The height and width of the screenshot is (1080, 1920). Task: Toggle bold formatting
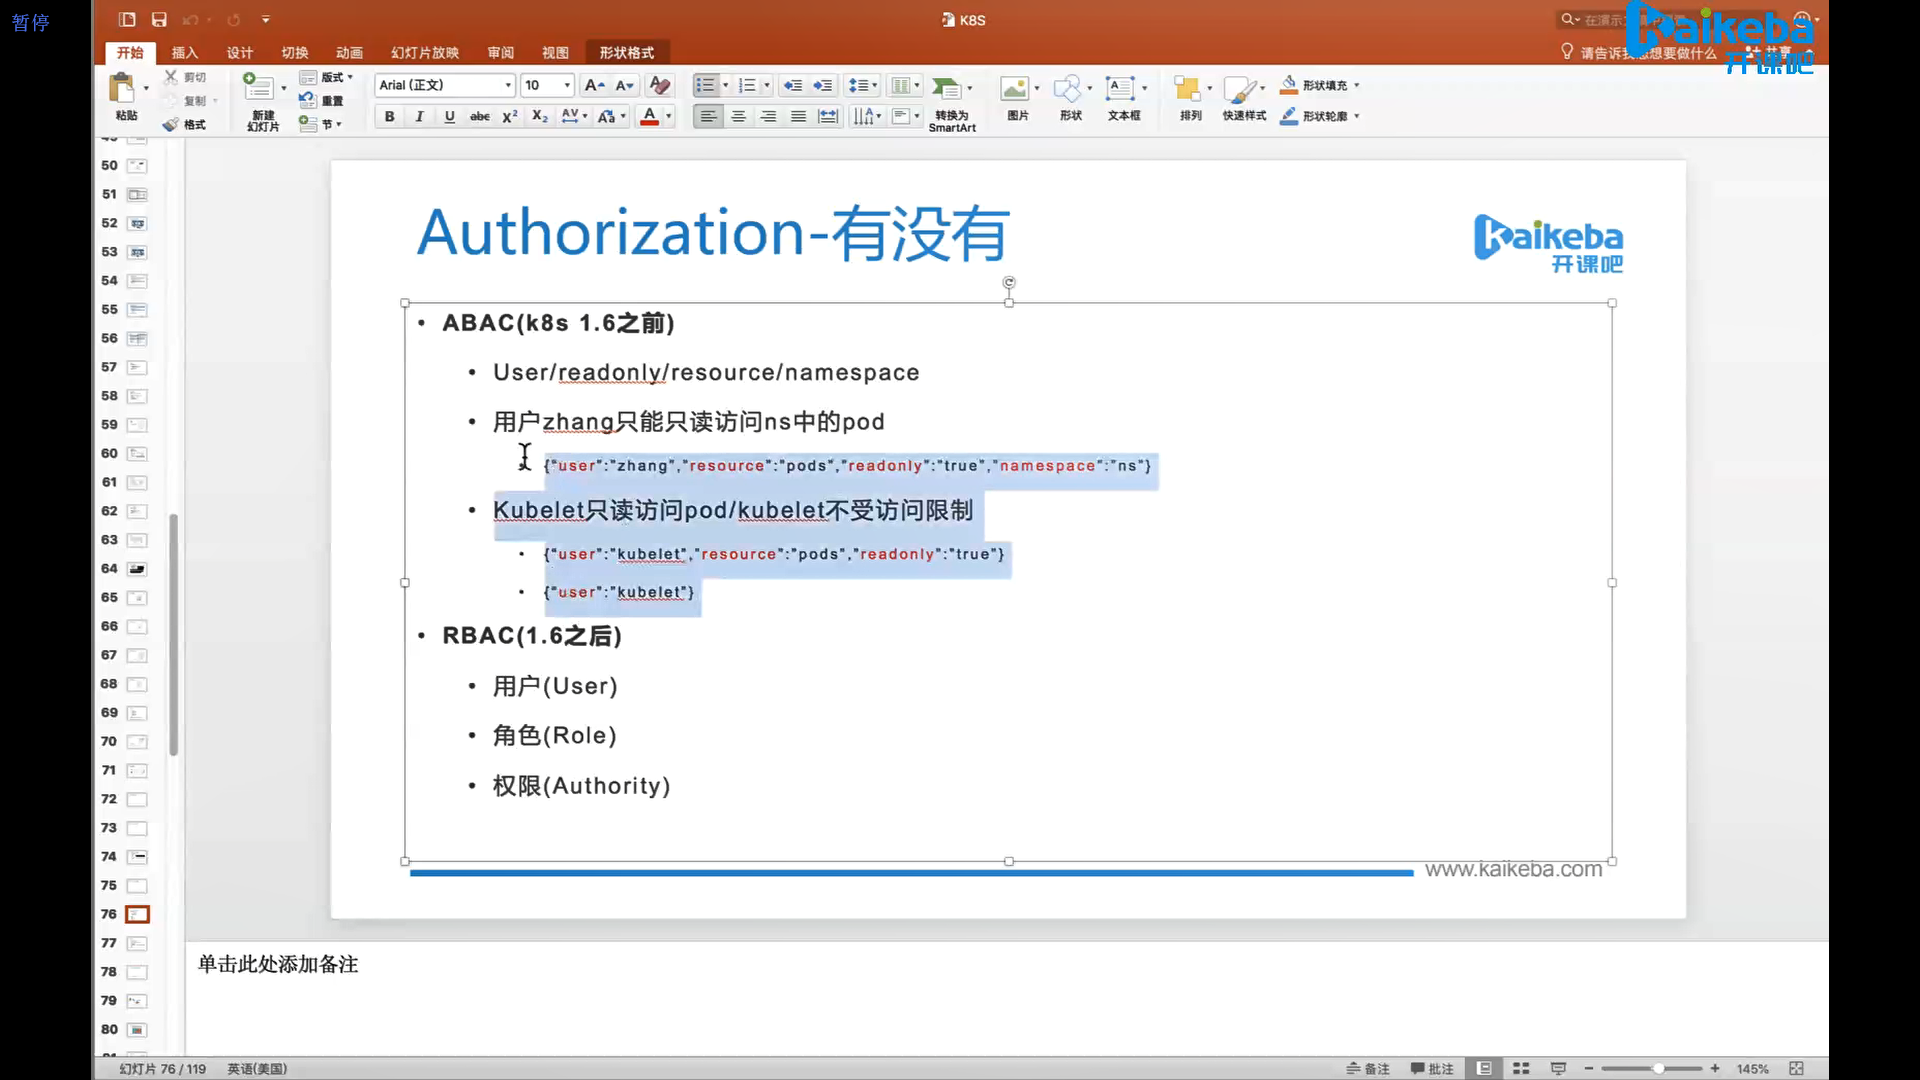389,117
